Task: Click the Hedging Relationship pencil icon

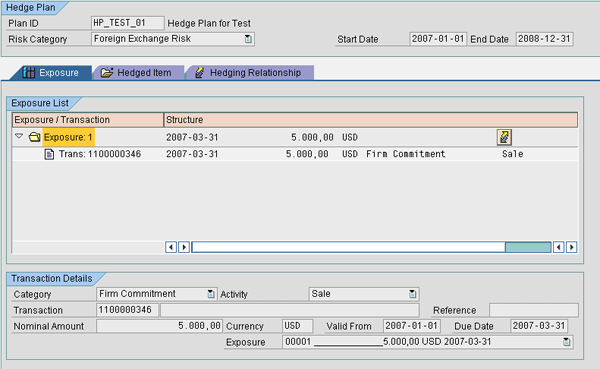Action: pos(199,72)
